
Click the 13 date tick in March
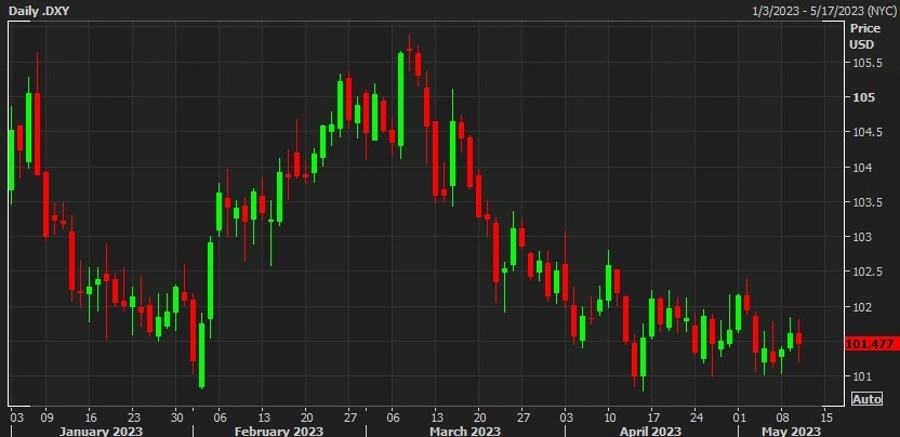(x=436, y=417)
